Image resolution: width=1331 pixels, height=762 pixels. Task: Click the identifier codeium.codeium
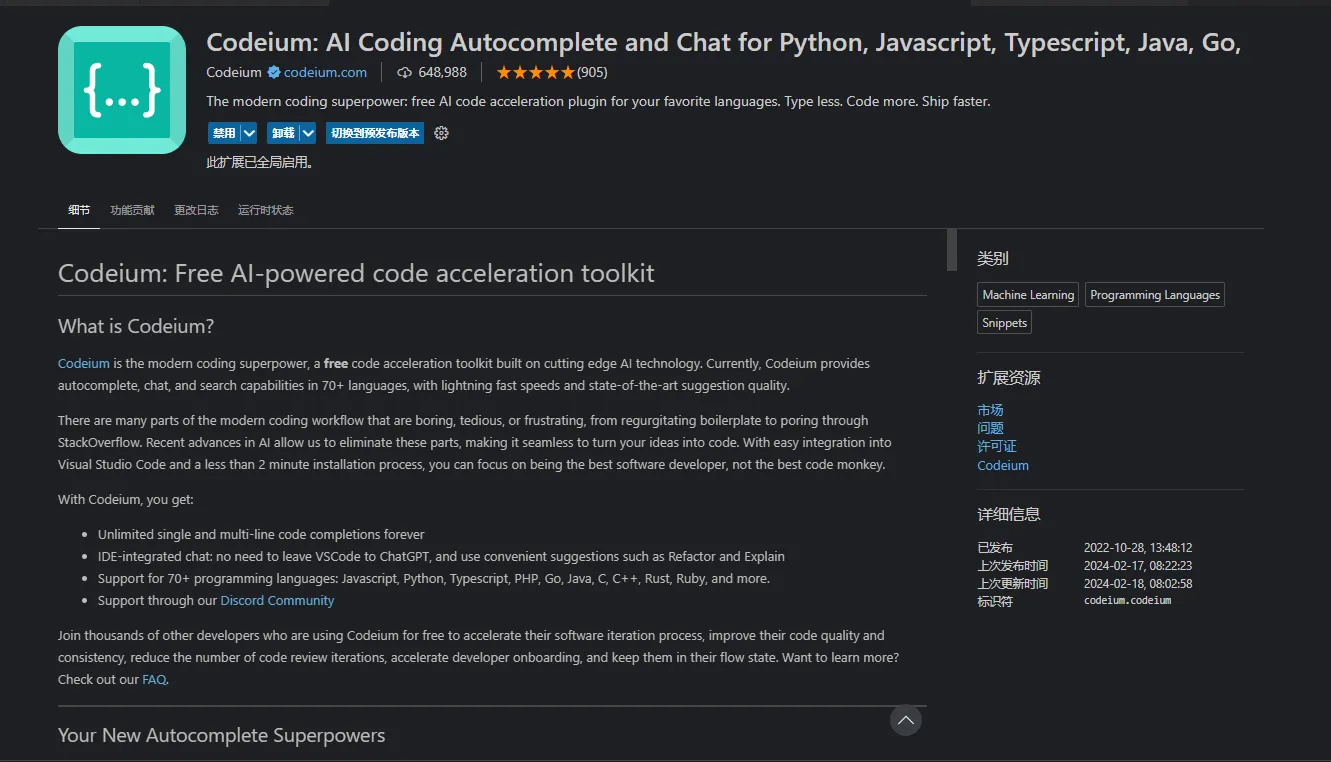coord(1127,601)
